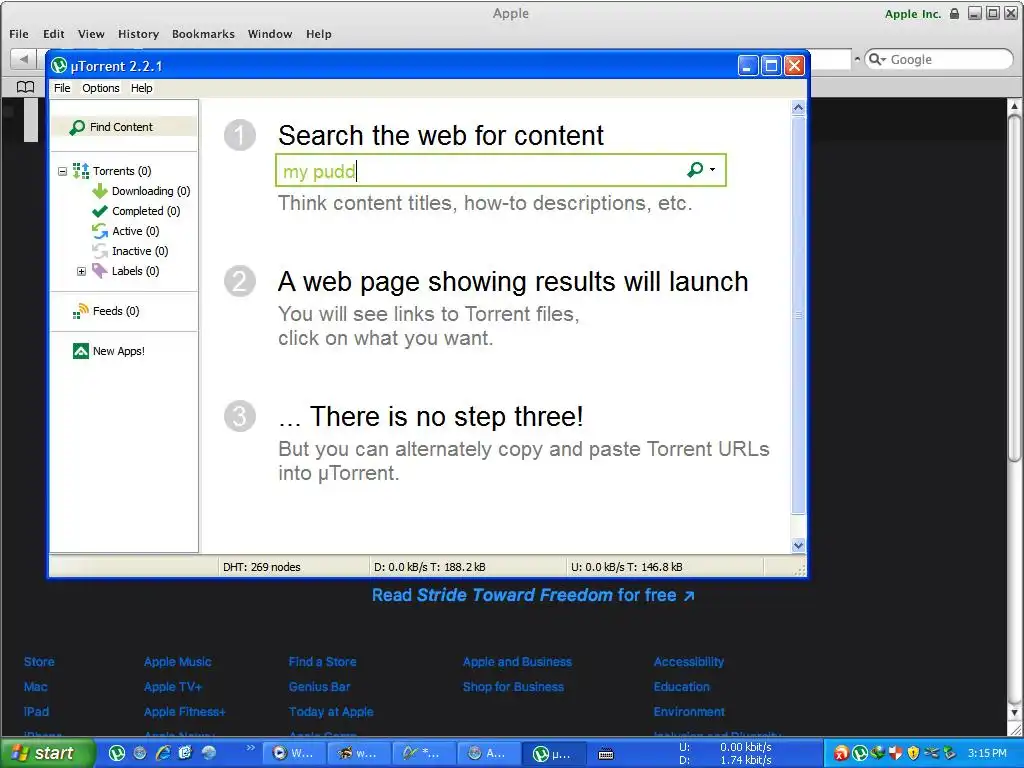Launch µTorrent from the quick launch bar
Viewport: 1024px width, 768px height.
click(117, 753)
